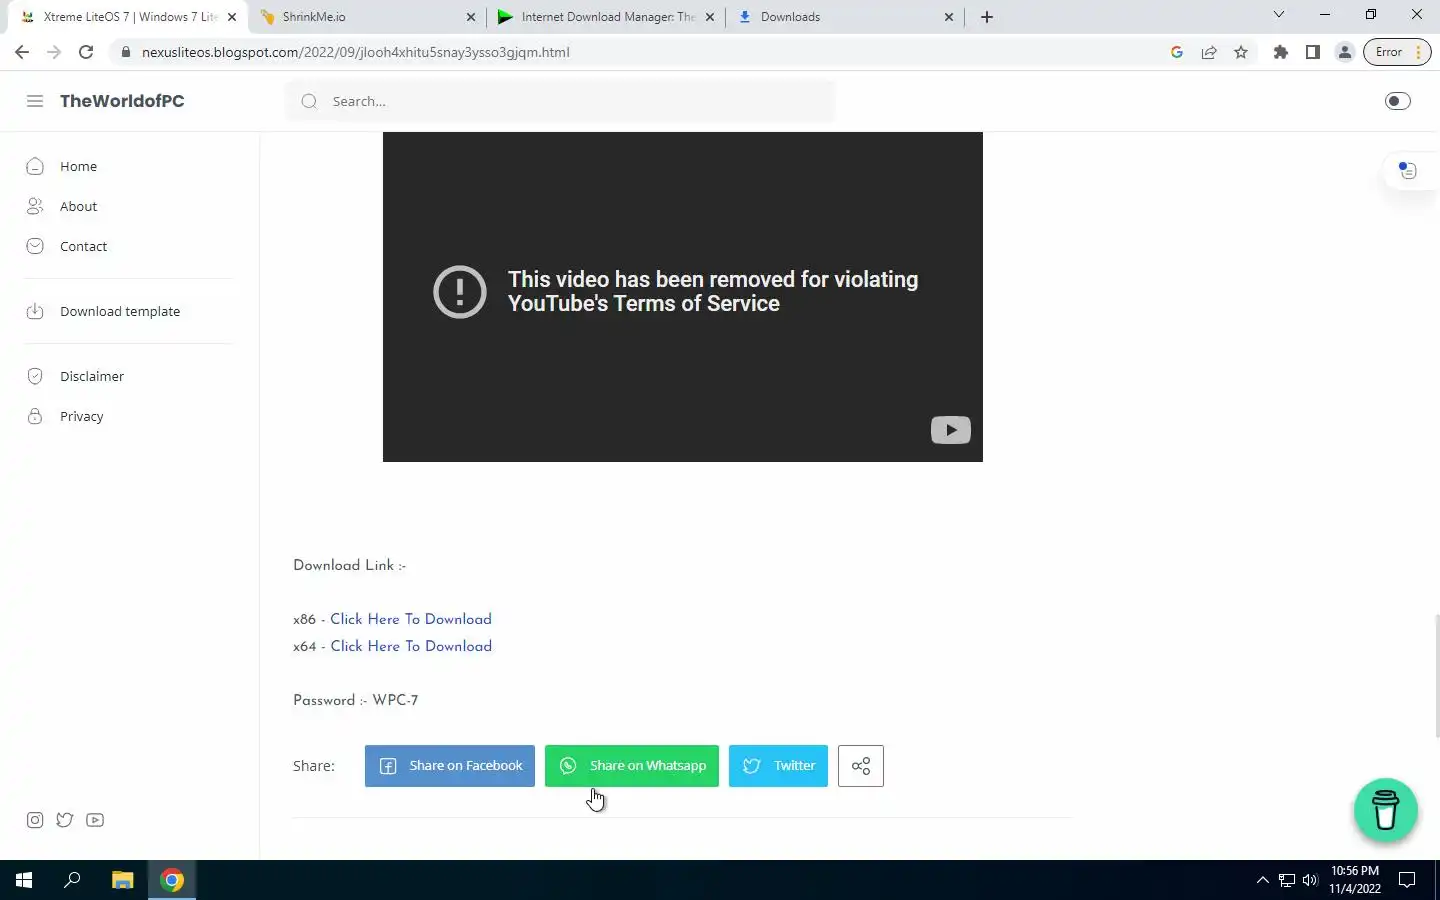
Task: Toggle dark mode switch in header
Action: [1397, 101]
